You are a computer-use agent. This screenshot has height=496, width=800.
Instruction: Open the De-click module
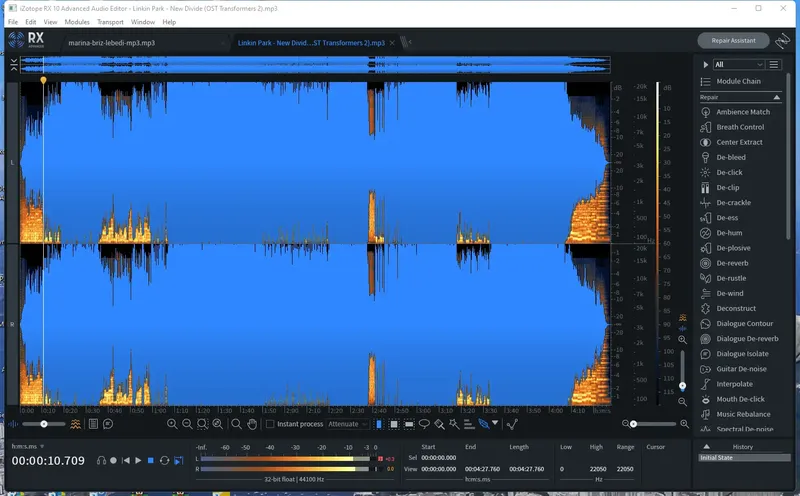pyautogui.click(x=729, y=172)
